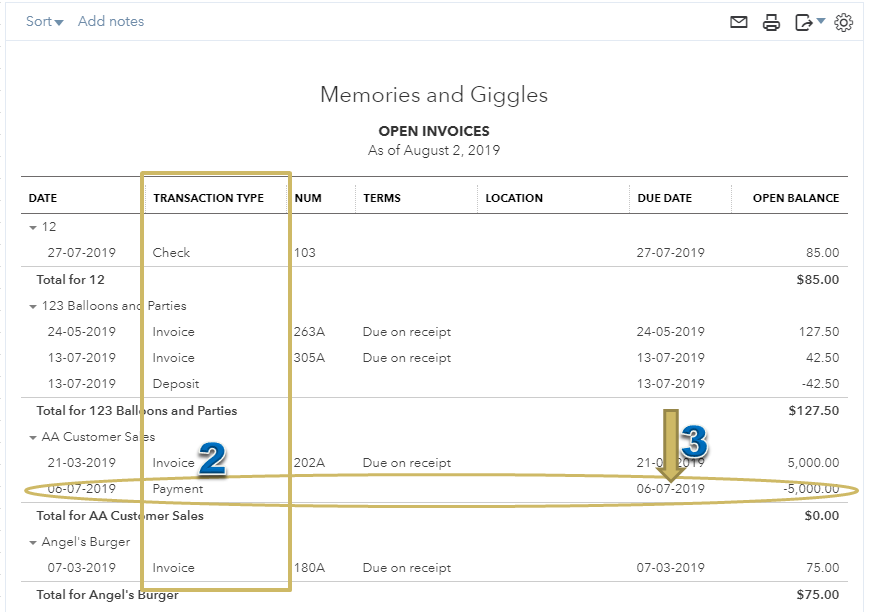The image size is (873, 612).
Task: Export the report
Action: click(x=801, y=21)
